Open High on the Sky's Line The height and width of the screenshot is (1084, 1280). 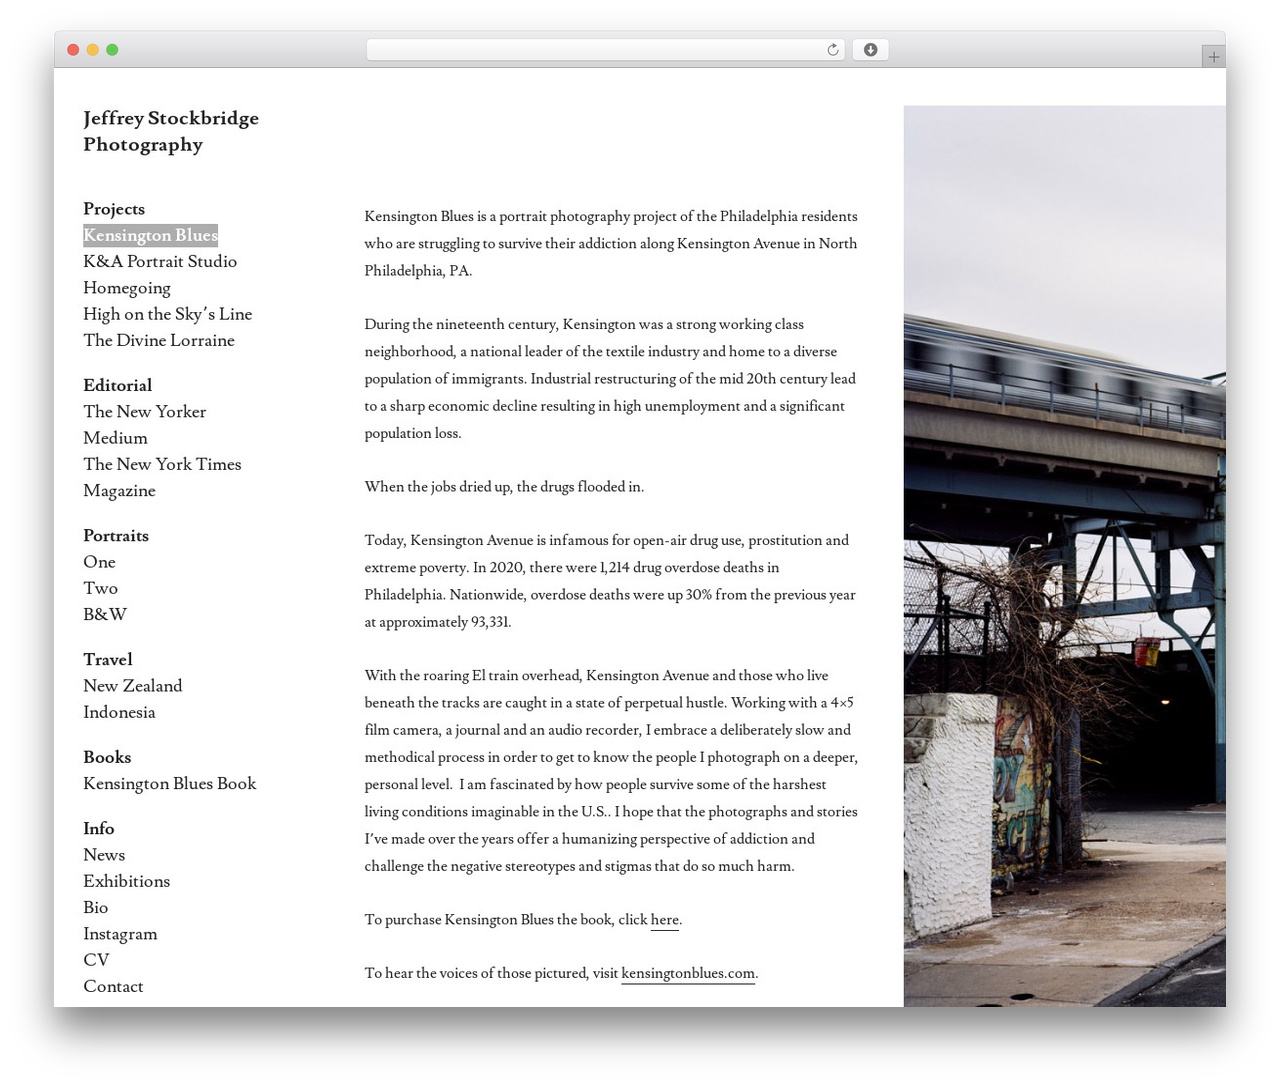coord(168,314)
